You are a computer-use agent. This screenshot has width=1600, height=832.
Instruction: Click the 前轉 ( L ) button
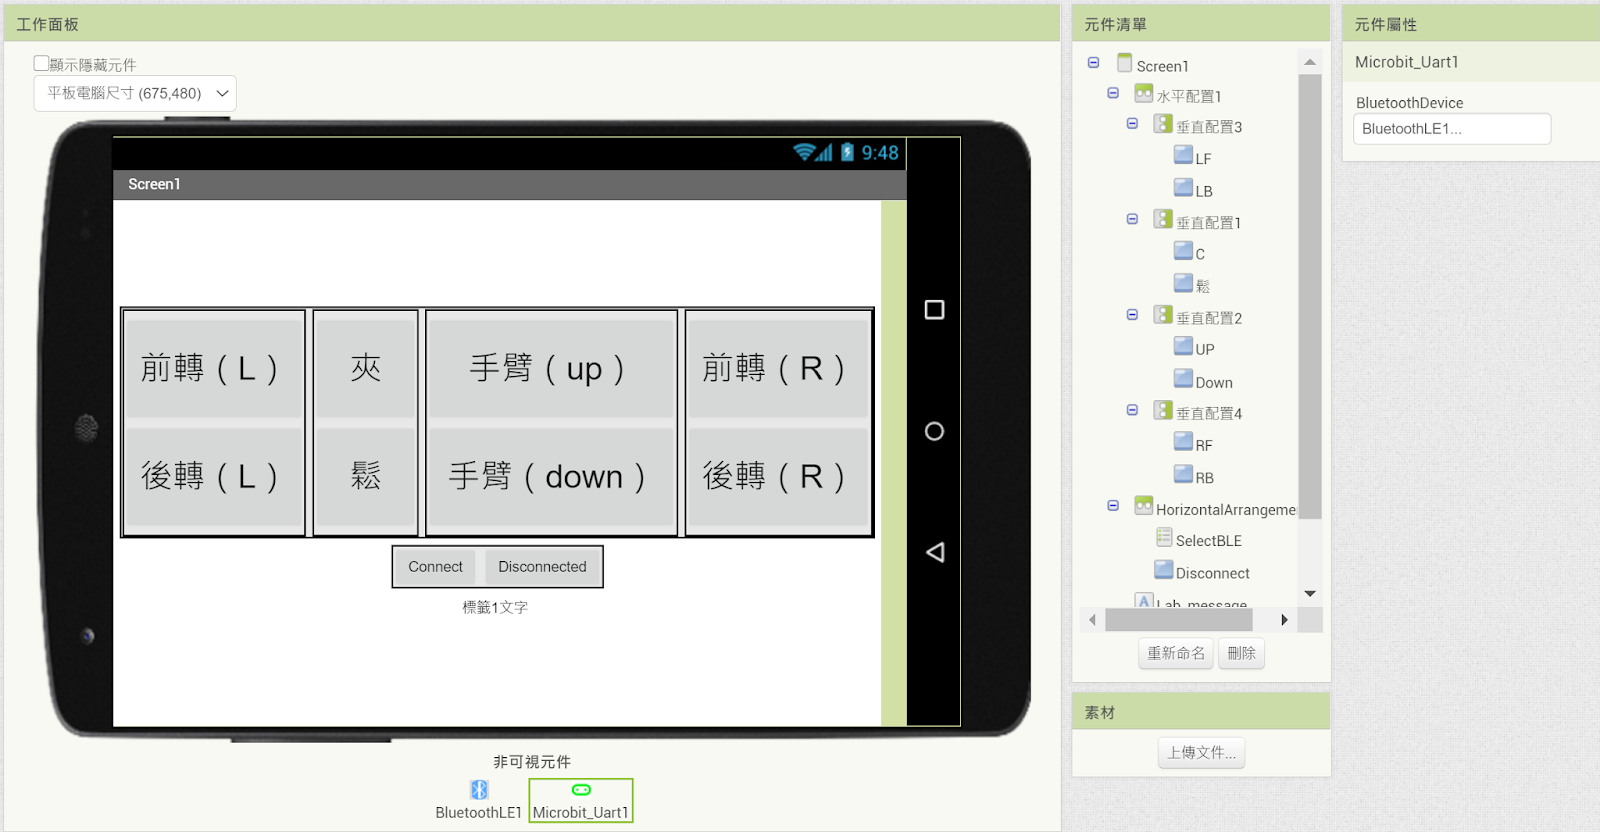(x=213, y=368)
